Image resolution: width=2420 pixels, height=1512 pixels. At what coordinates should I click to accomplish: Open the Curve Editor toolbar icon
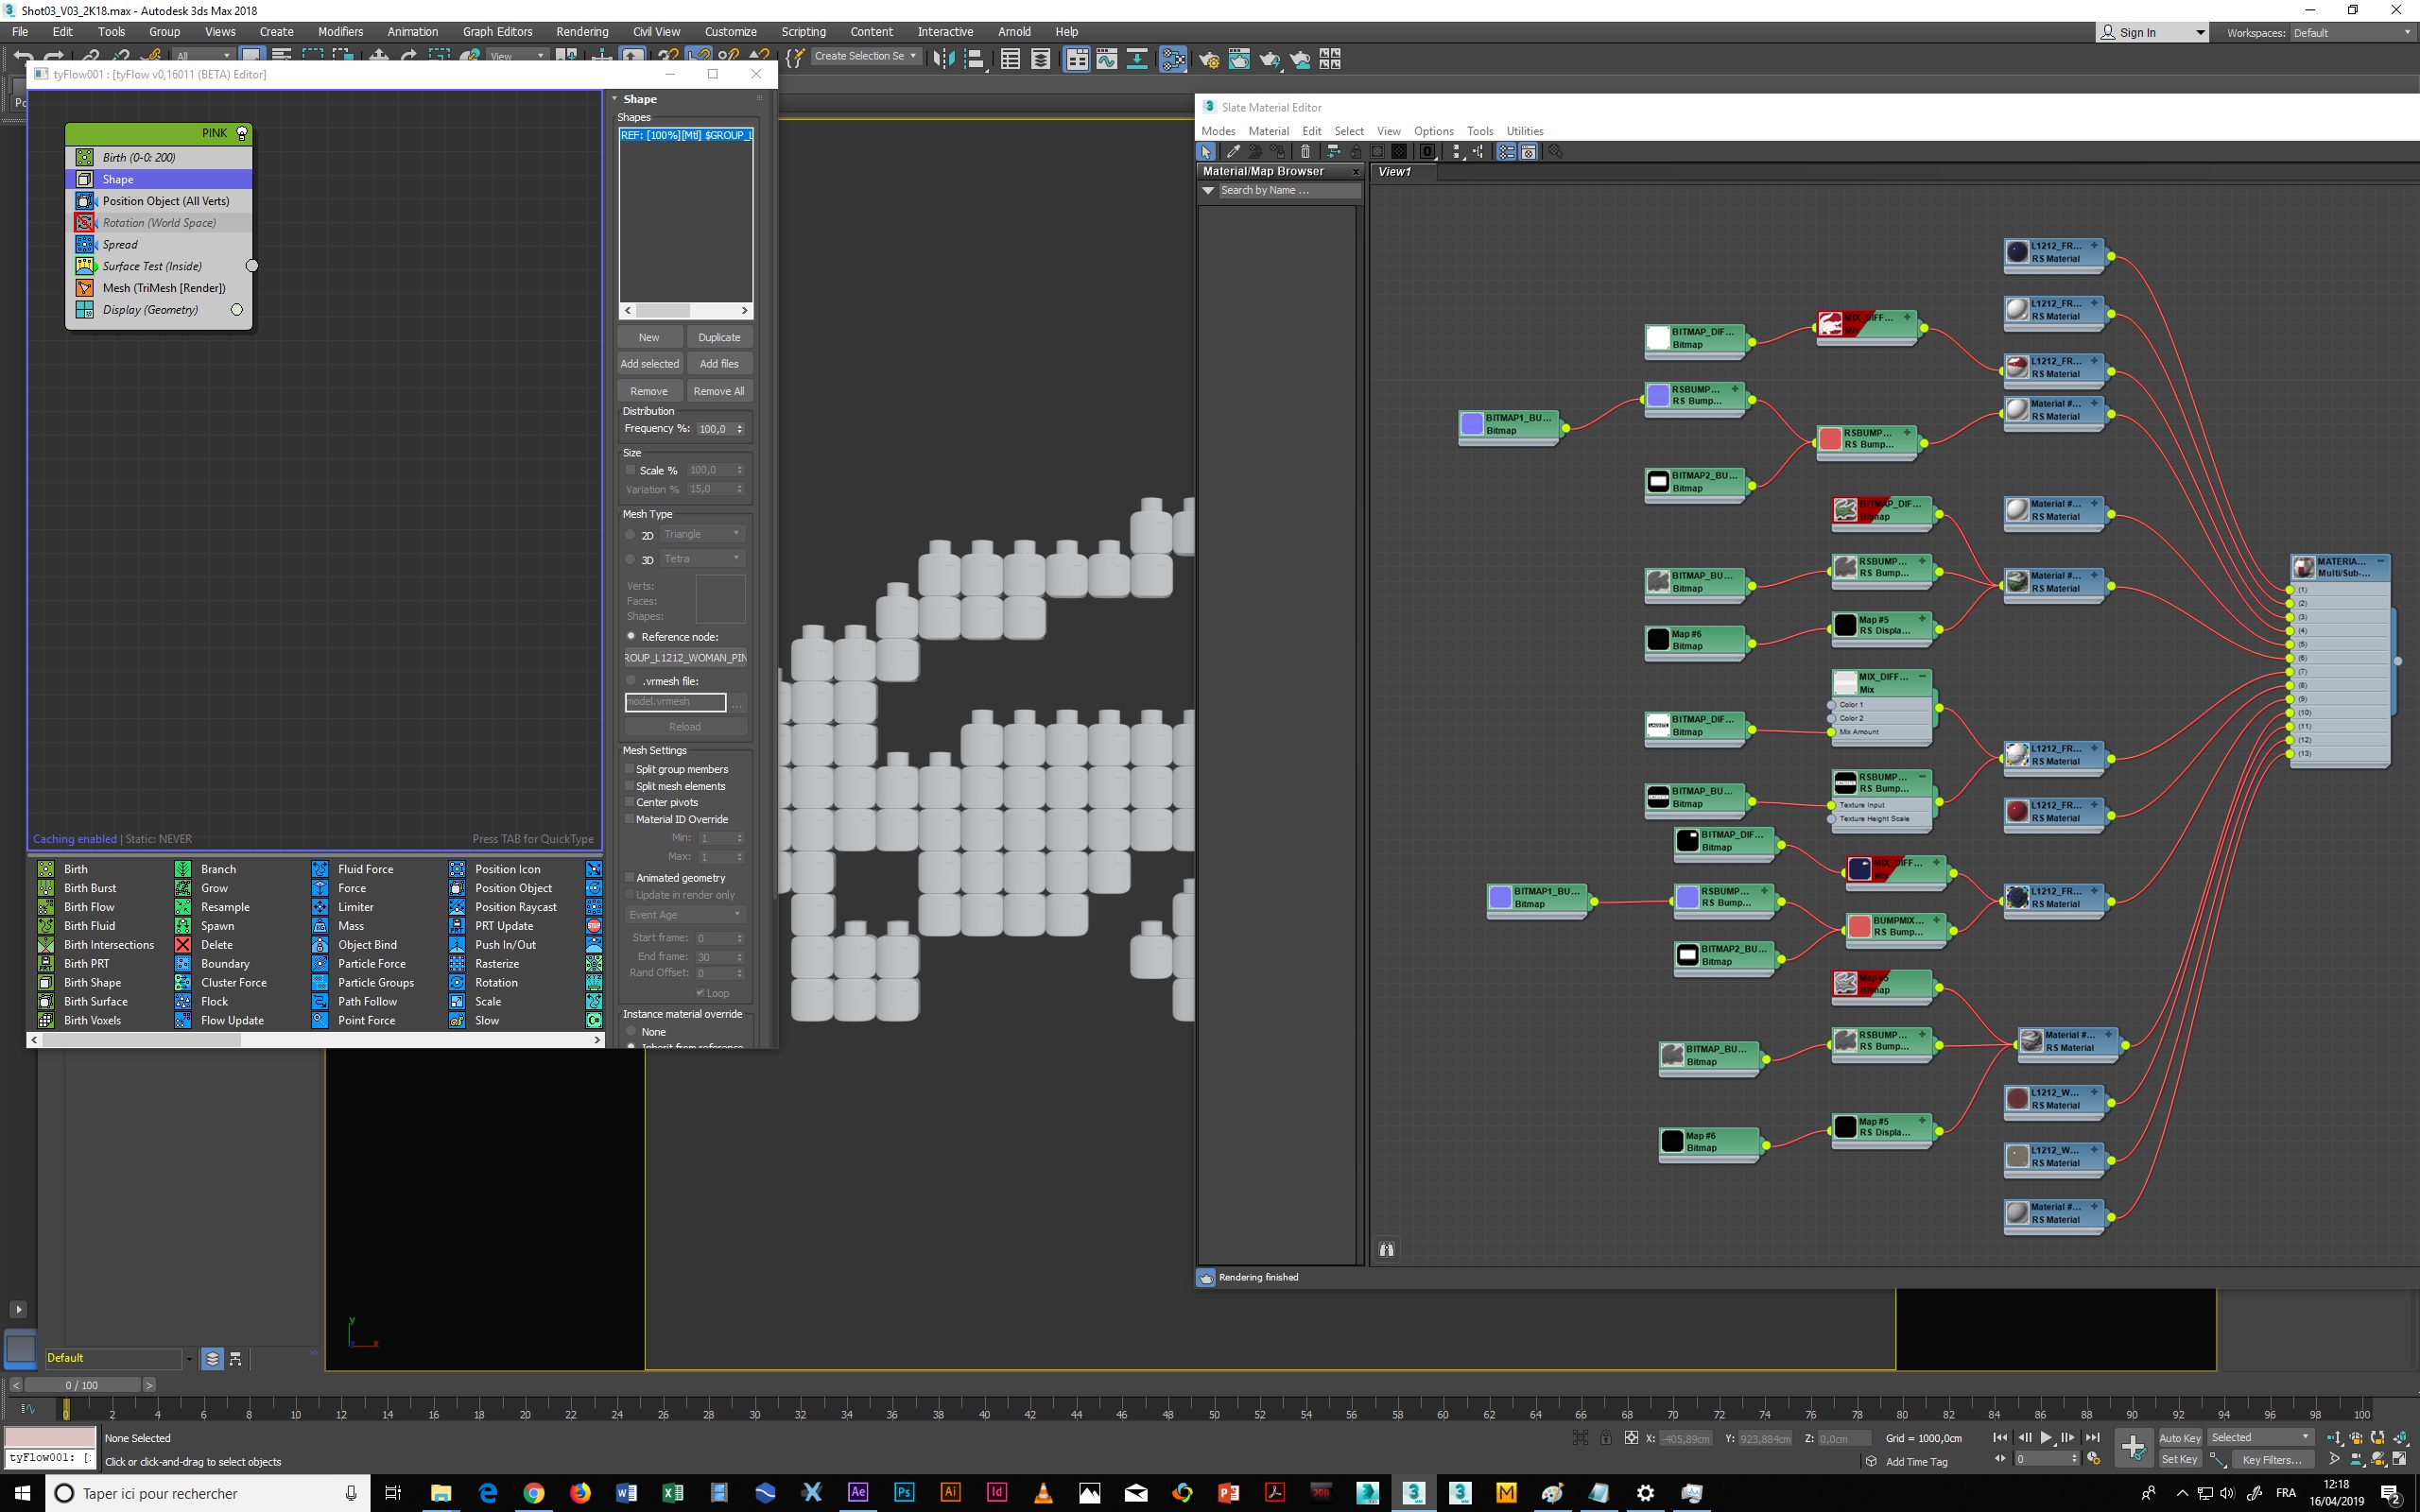pos(1106,59)
